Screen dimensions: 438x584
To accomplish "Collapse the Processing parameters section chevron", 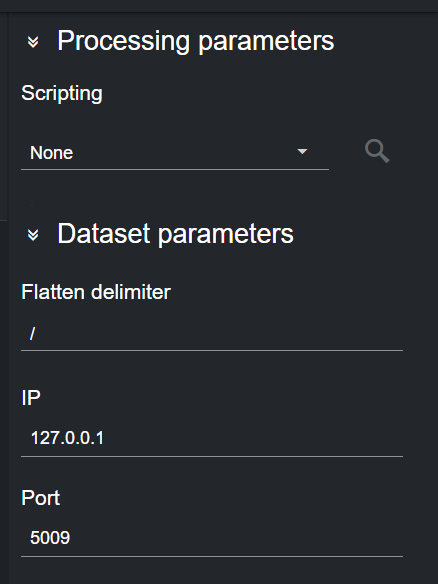I will (x=33, y=42).
